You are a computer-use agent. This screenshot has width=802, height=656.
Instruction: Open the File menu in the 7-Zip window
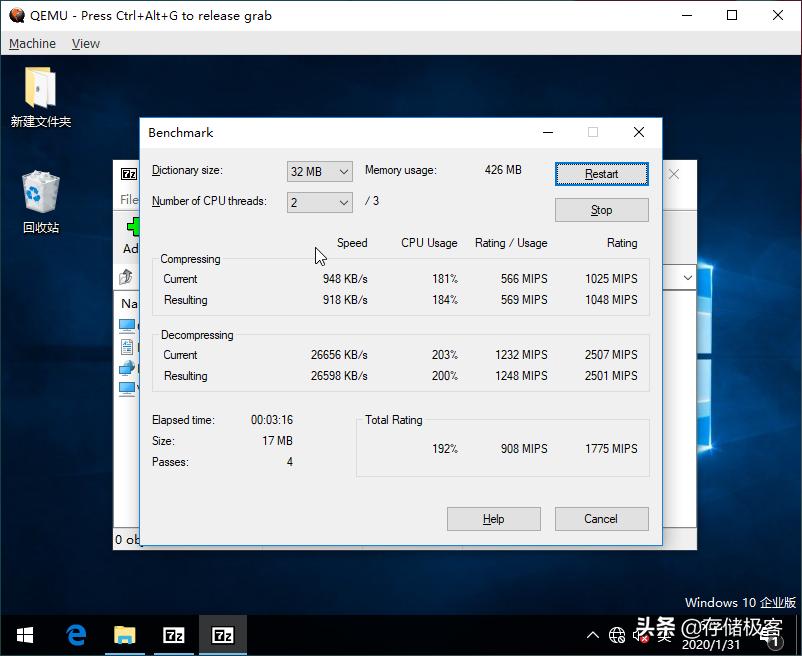128,199
